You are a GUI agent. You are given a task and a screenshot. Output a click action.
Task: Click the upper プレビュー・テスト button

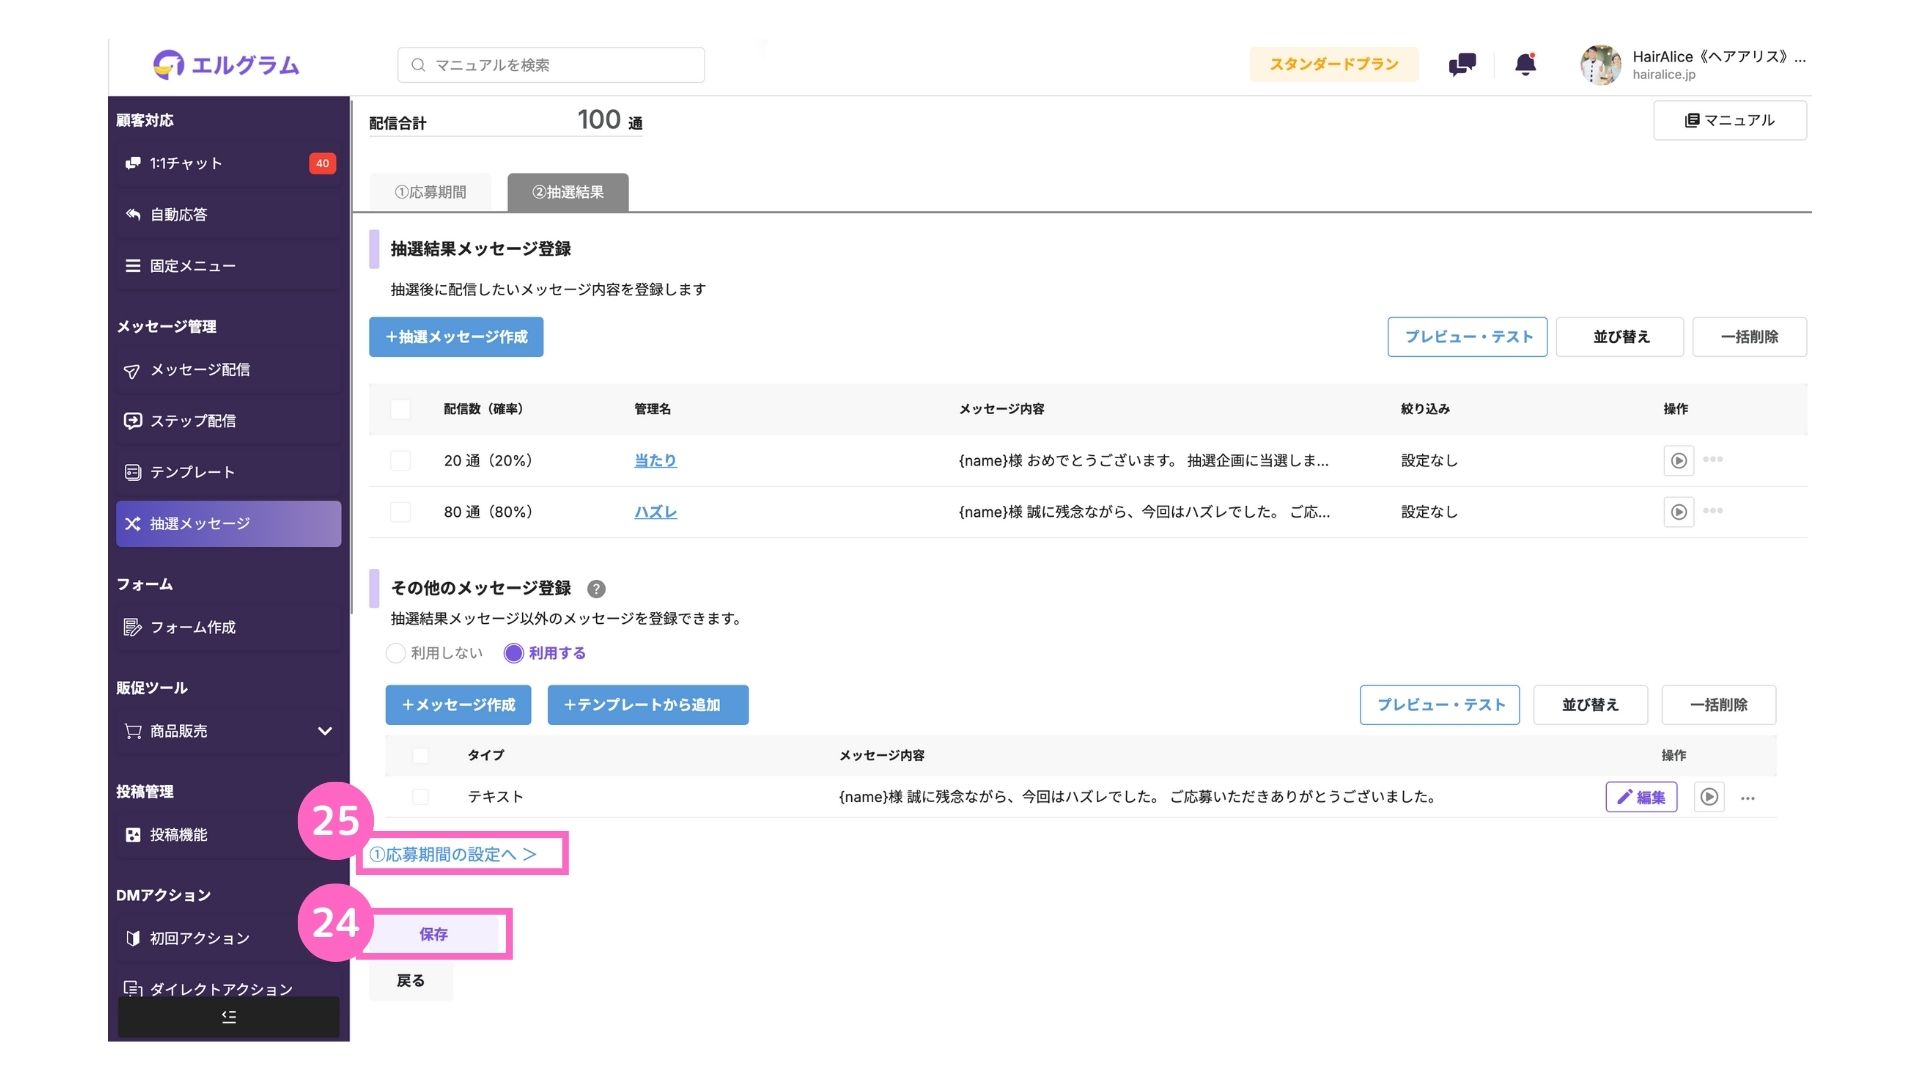point(1467,337)
